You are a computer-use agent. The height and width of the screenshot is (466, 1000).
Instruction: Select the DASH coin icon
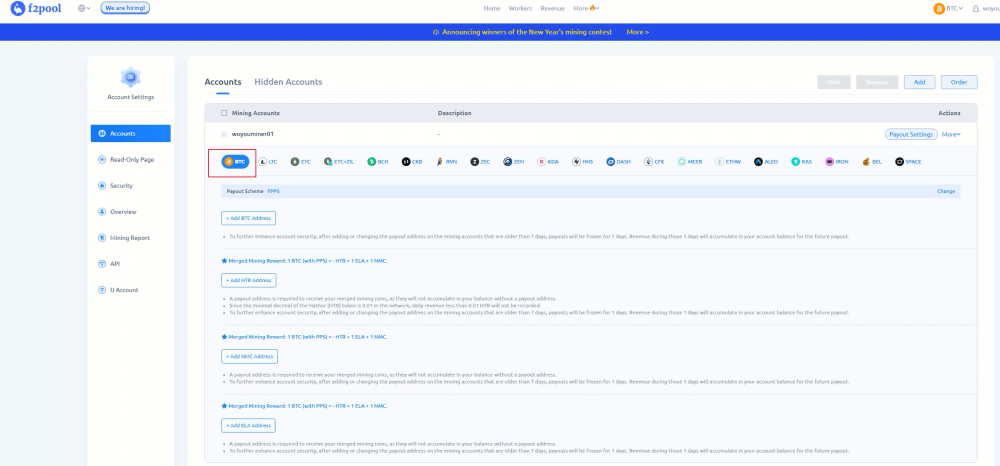[x=618, y=161]
